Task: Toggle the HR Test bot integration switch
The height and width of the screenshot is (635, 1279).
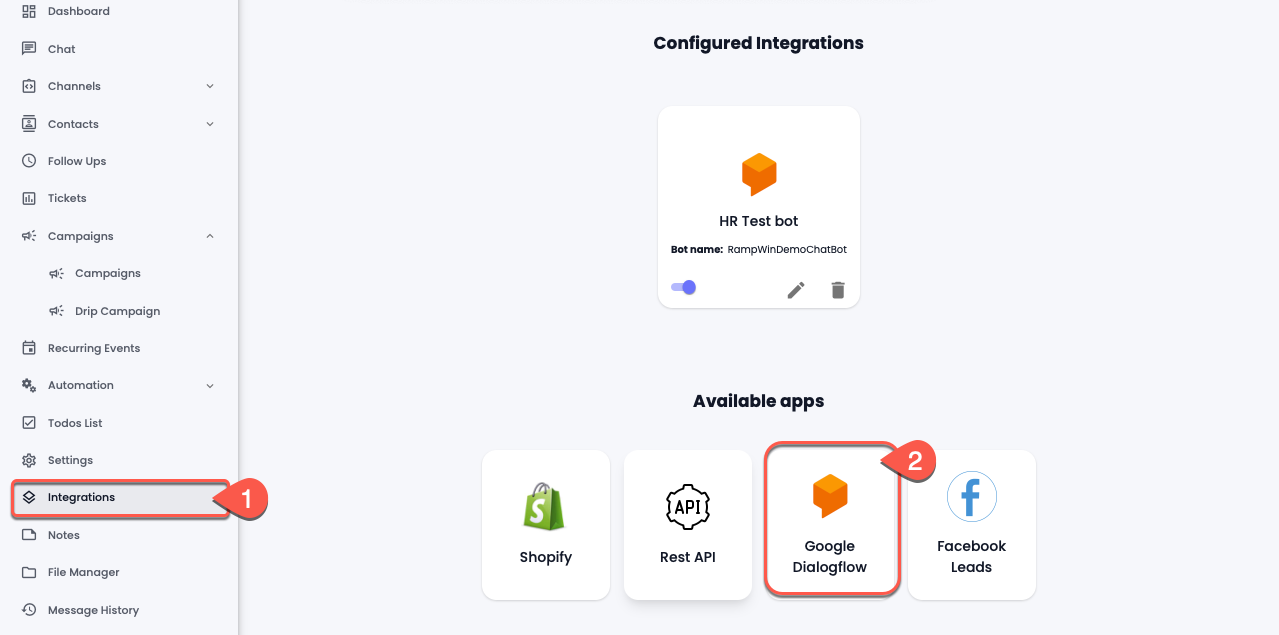Action: point(684,287)
